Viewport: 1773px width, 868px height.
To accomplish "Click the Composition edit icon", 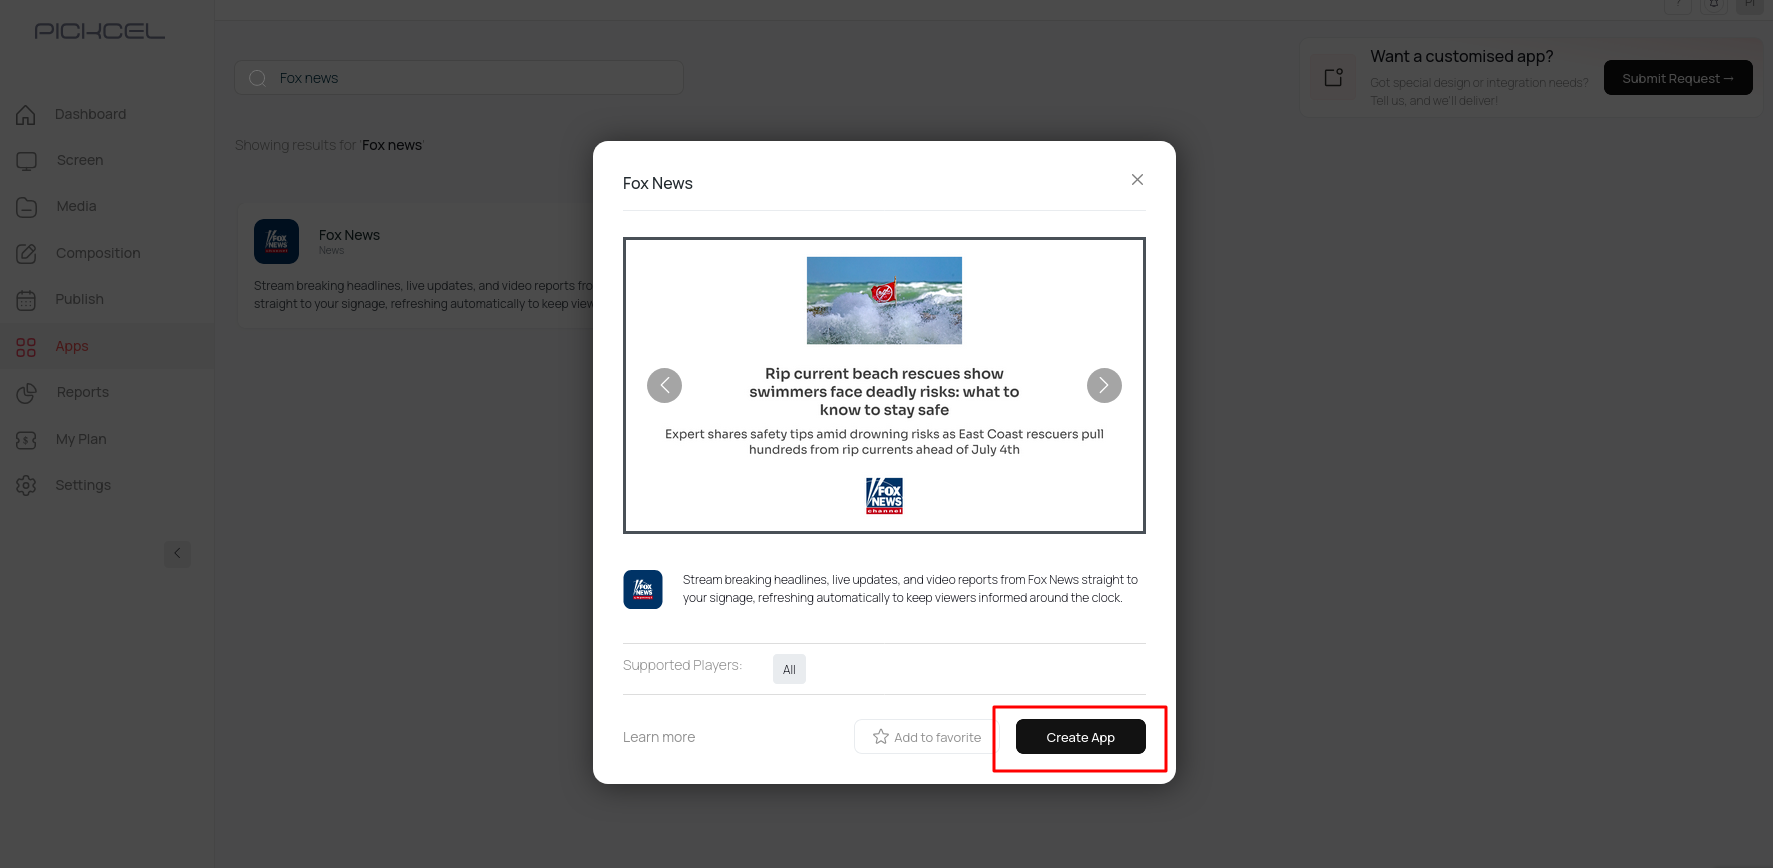I will 26,253.
